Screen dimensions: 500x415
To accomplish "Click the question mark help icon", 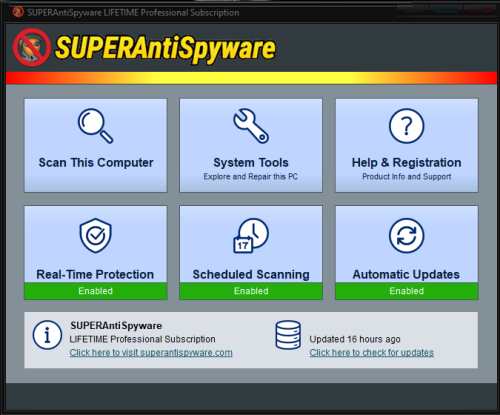I will tap(407, 126).
